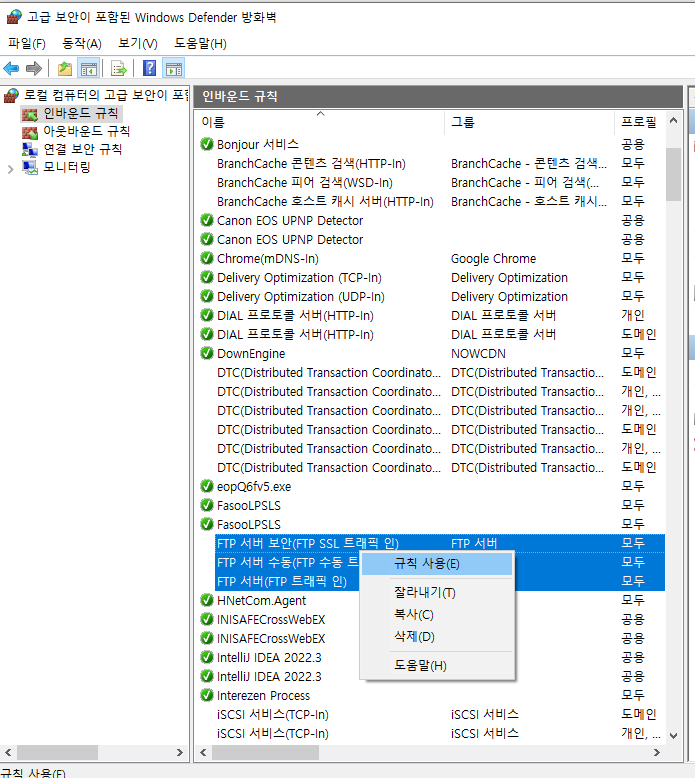This screenshot has width=695, height=778.
Task: Select the BranchCache 호스트 캐시 서버(HTTP-In) rule
Action: [325, 201]
